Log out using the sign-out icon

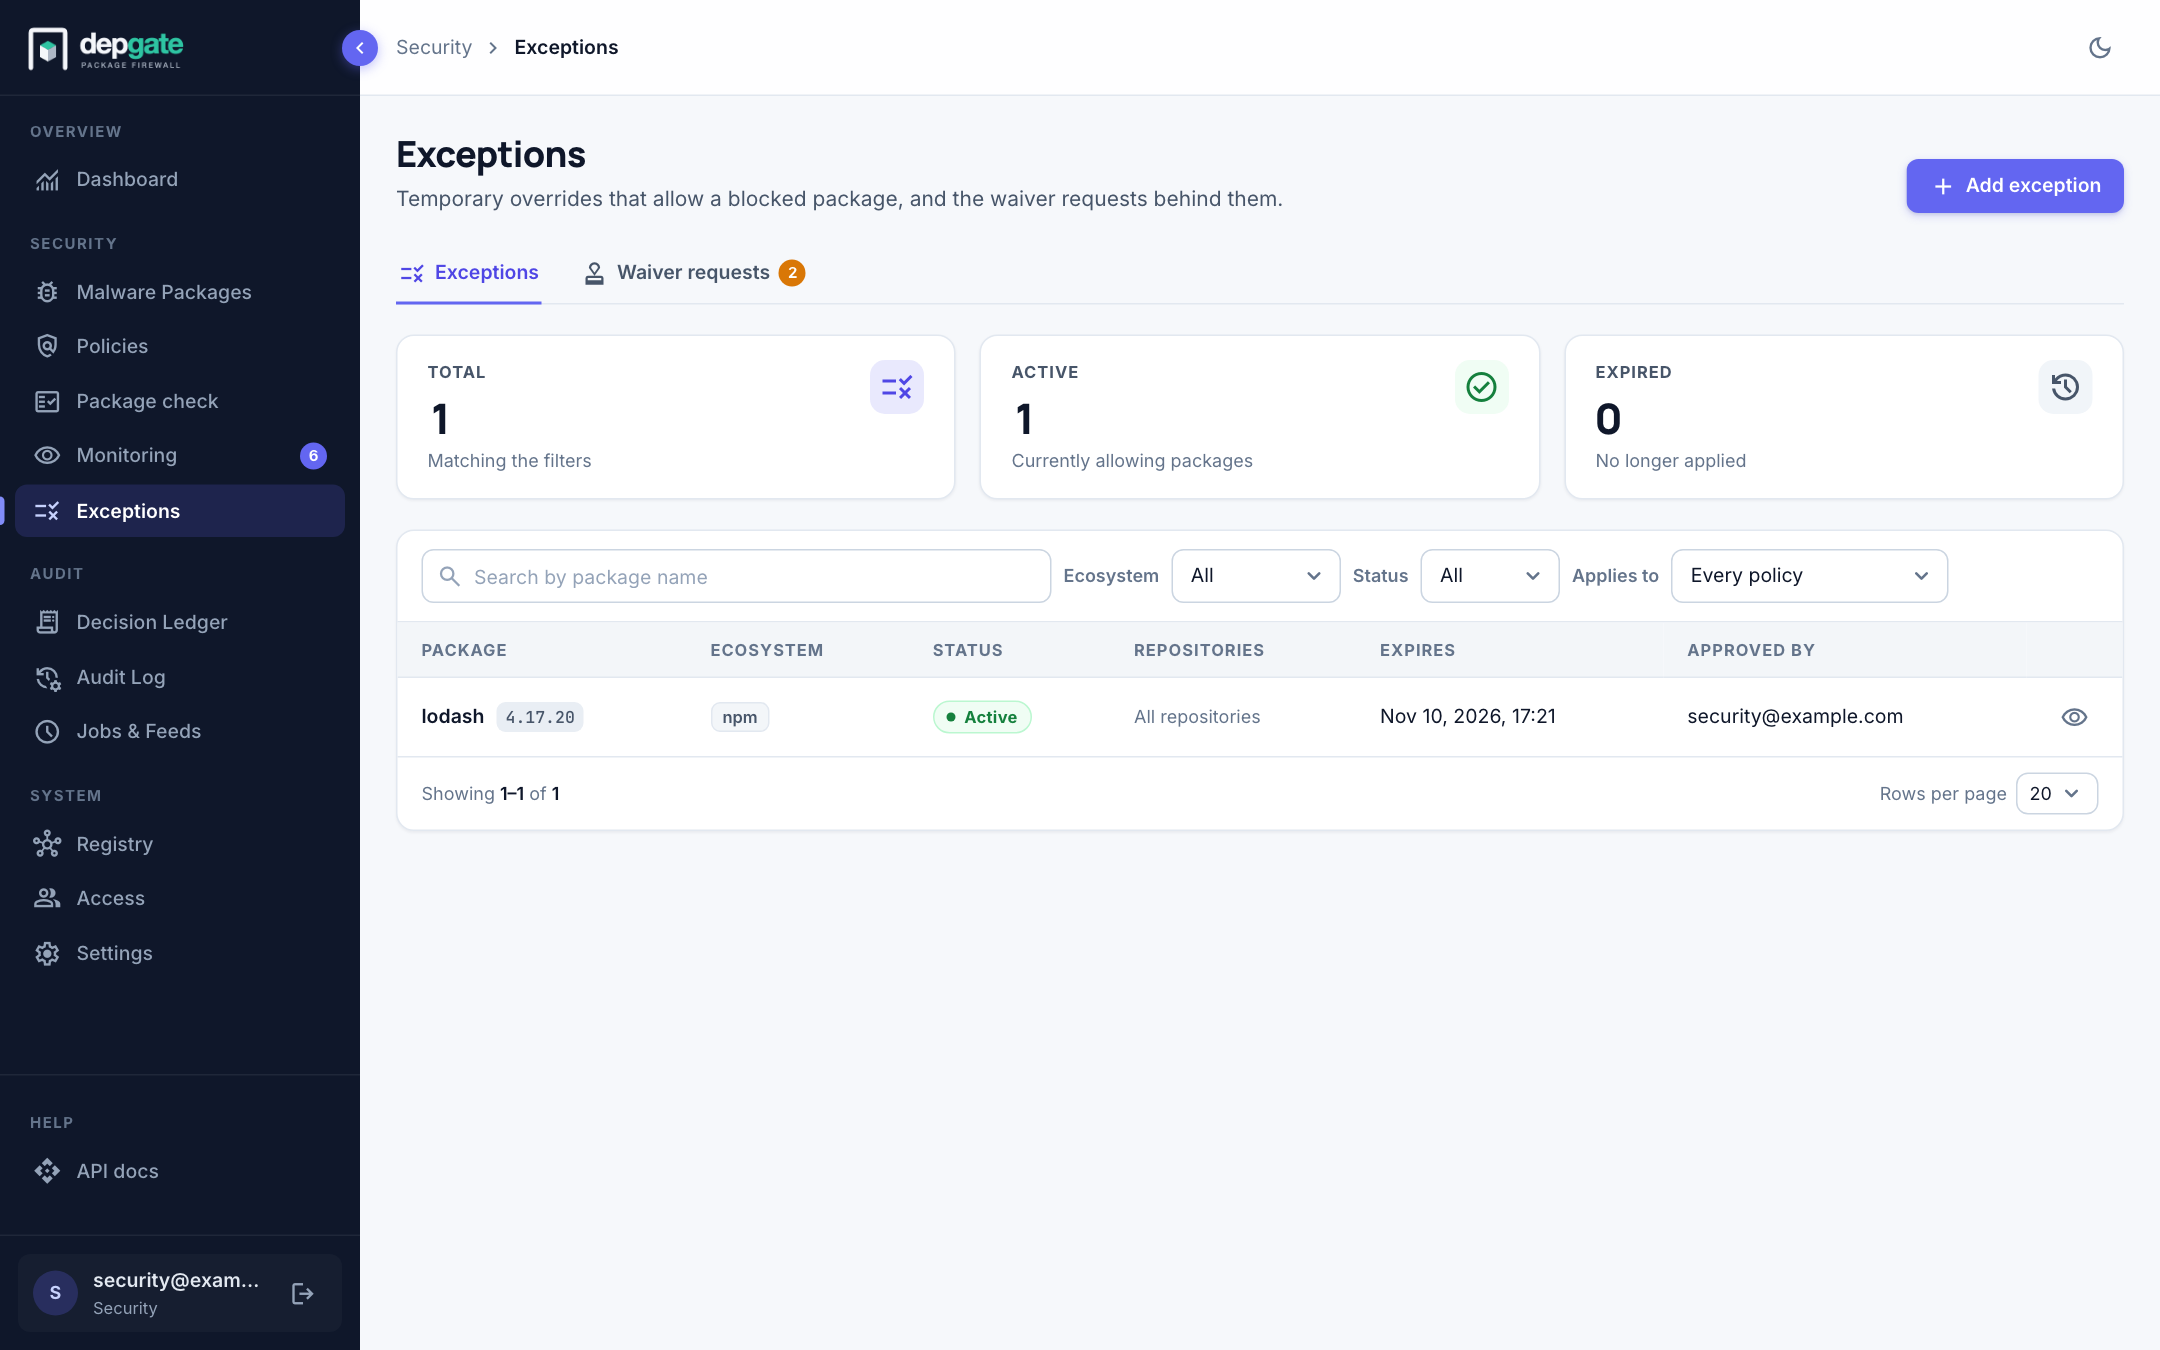(x=302, y=1294)
